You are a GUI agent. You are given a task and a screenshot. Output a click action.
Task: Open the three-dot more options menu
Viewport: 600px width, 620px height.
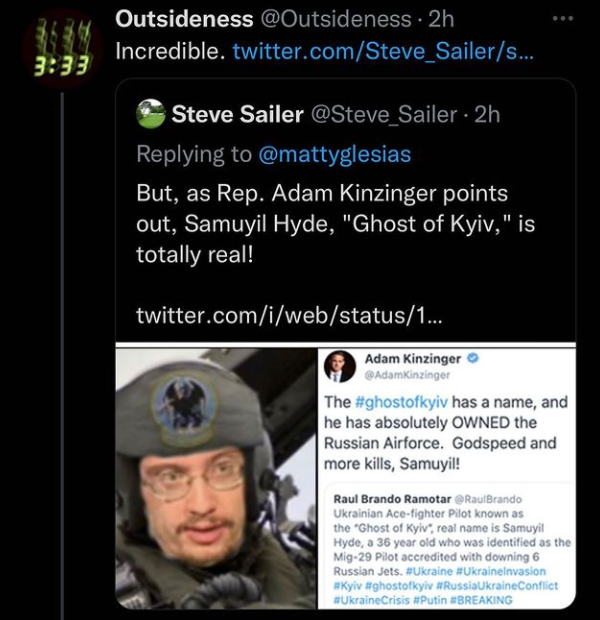click(561, 19)
